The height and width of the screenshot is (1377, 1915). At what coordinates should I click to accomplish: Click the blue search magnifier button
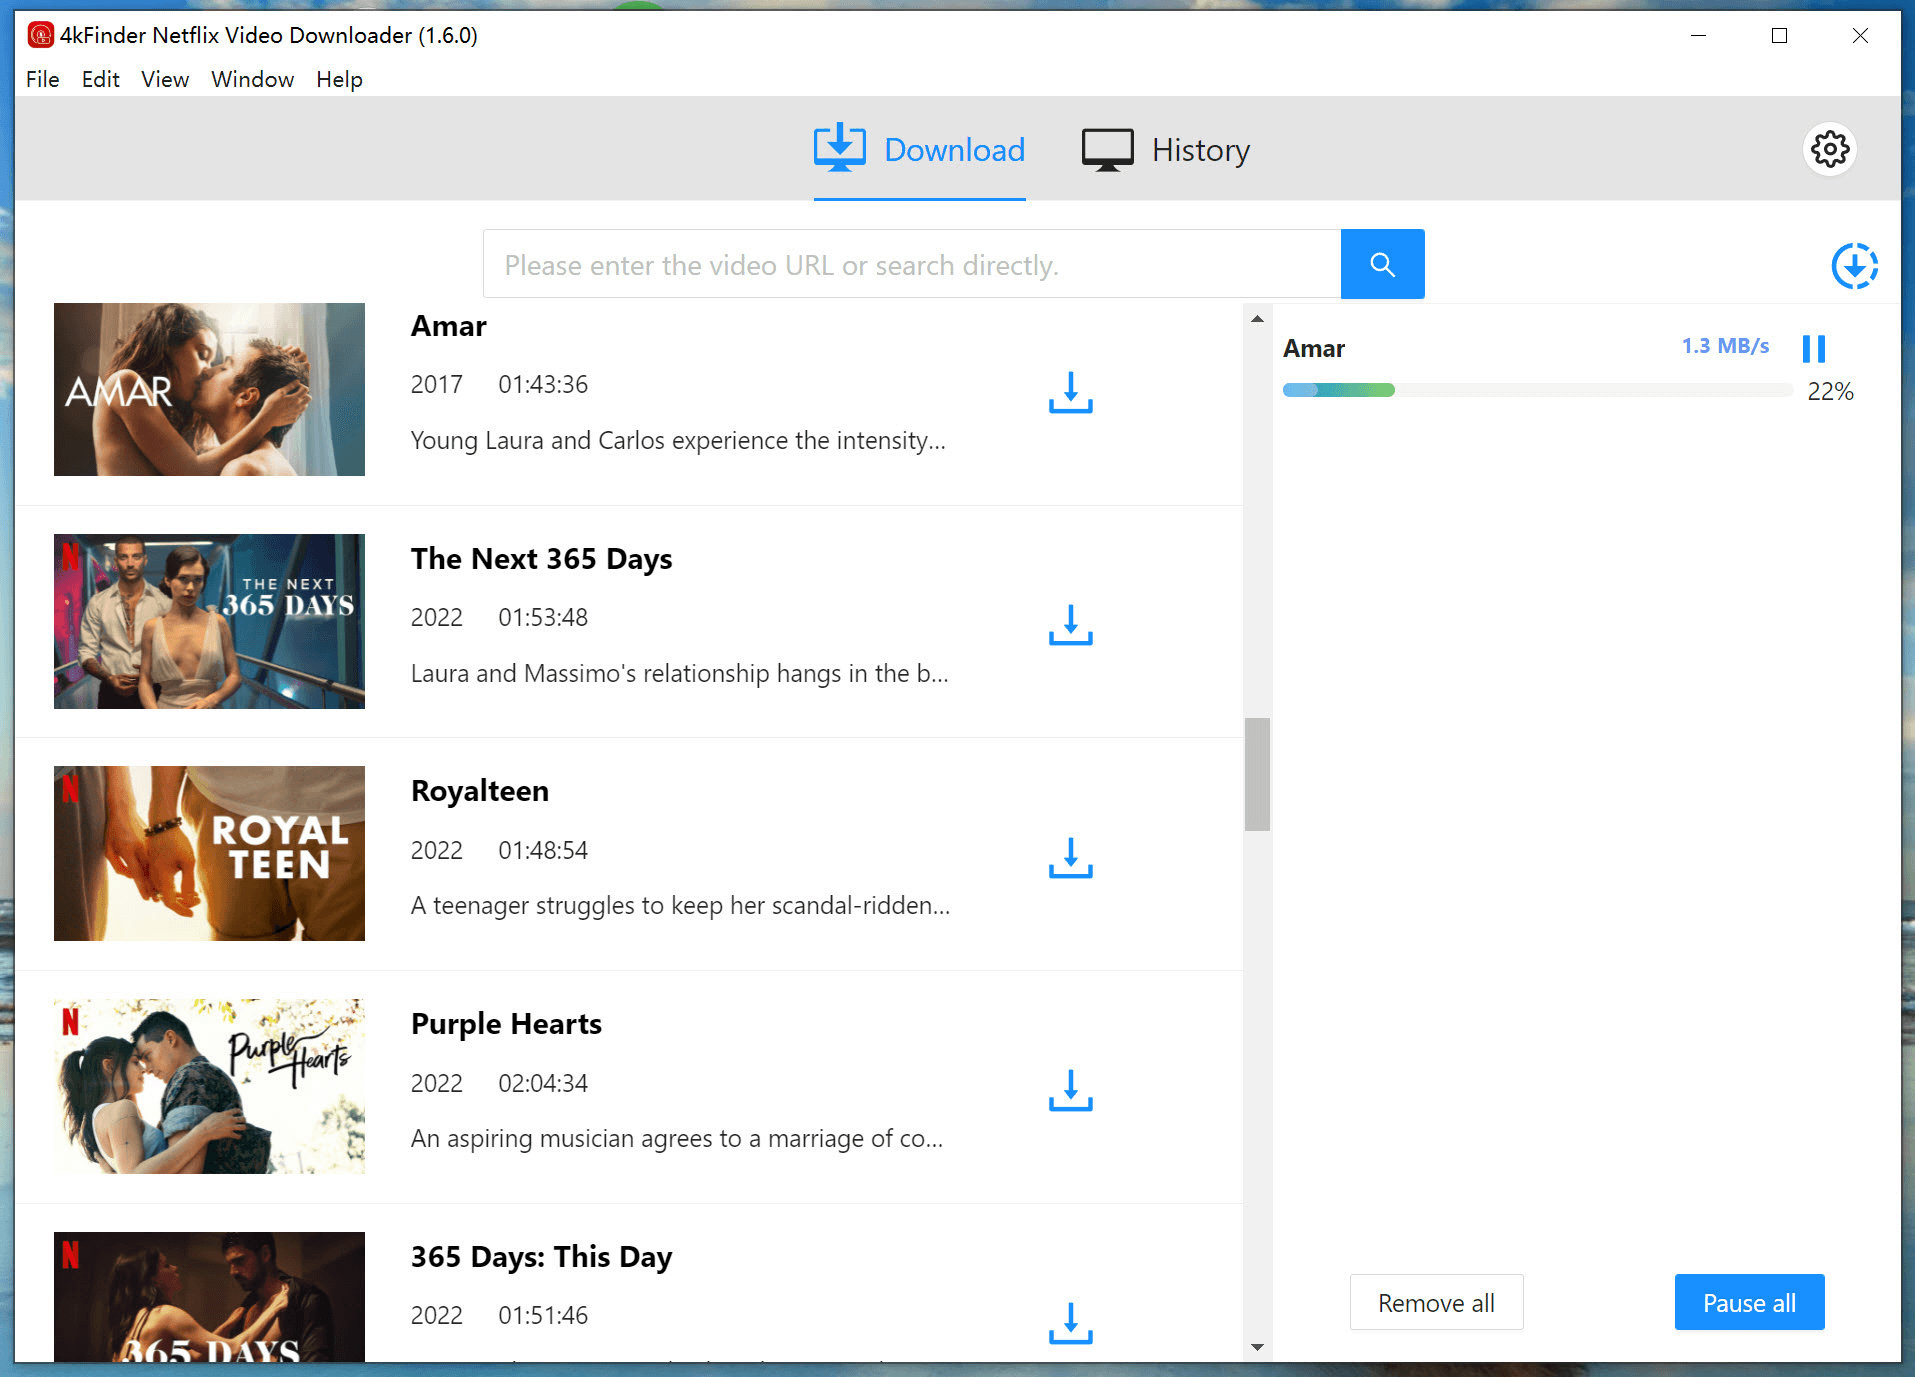(1382, 264)
